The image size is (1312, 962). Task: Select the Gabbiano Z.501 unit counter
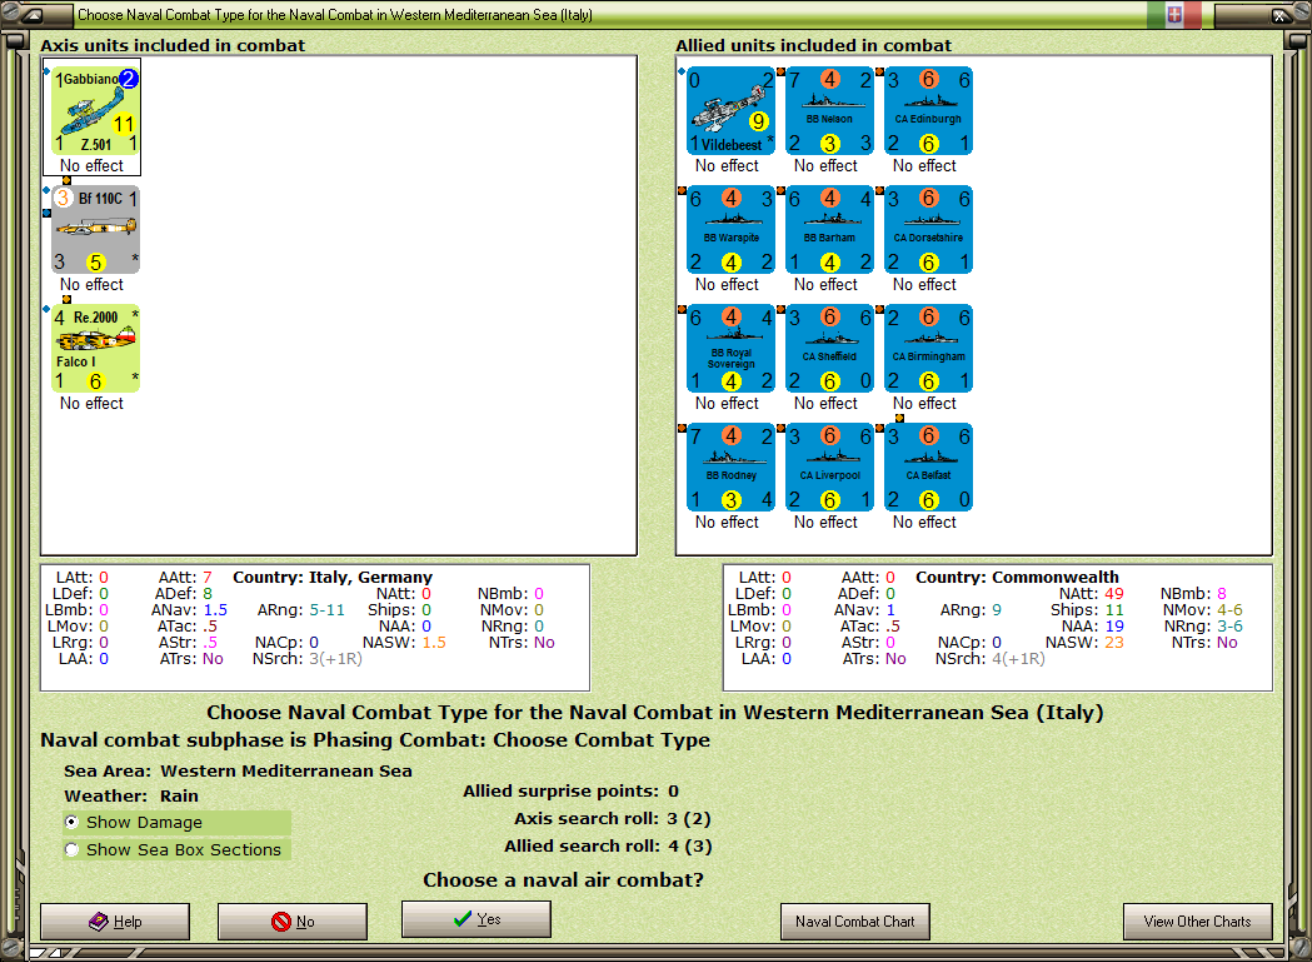pyautogui.click(x=96, y=111)
